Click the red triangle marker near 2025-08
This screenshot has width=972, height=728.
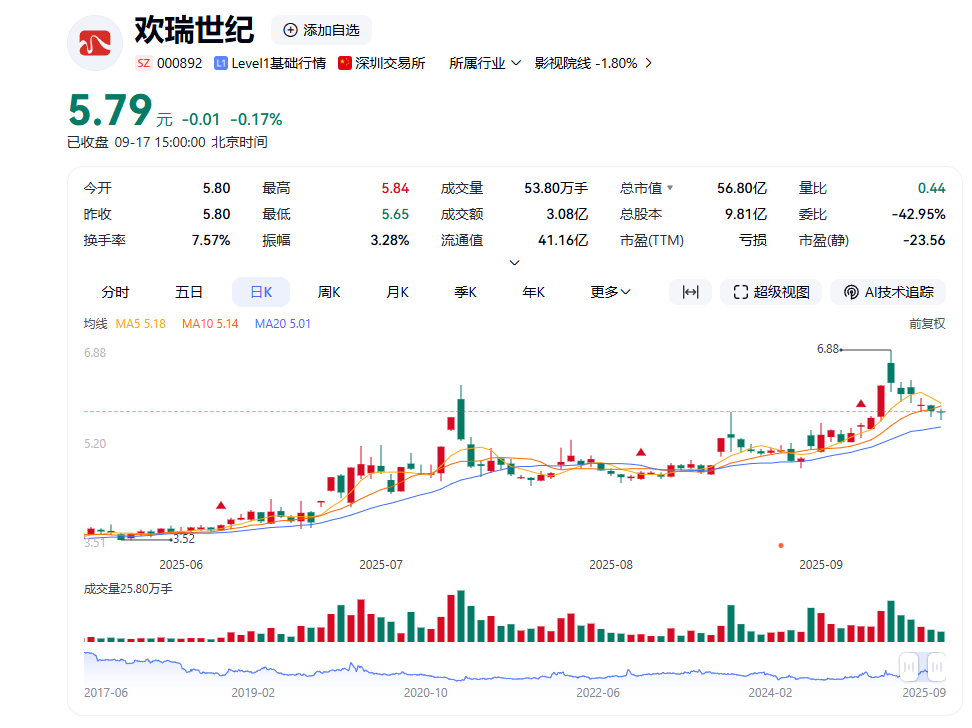coord(641,452)
